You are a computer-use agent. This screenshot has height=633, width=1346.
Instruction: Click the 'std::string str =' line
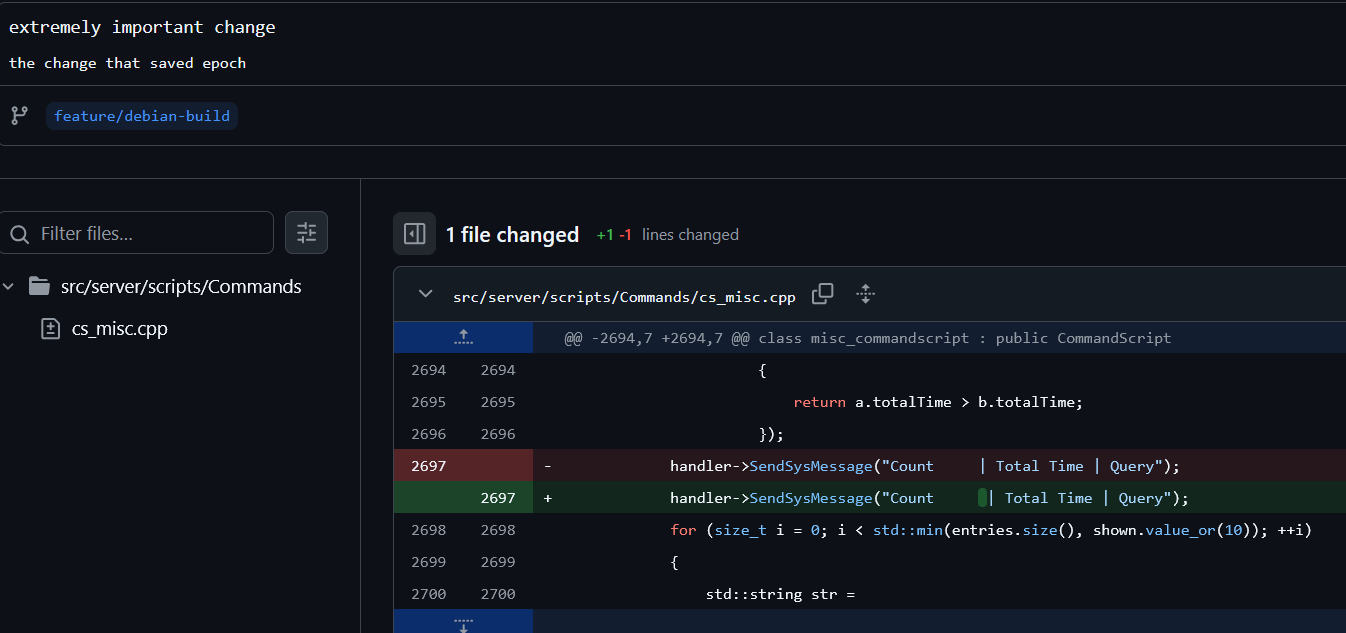(x=780, y=594)
